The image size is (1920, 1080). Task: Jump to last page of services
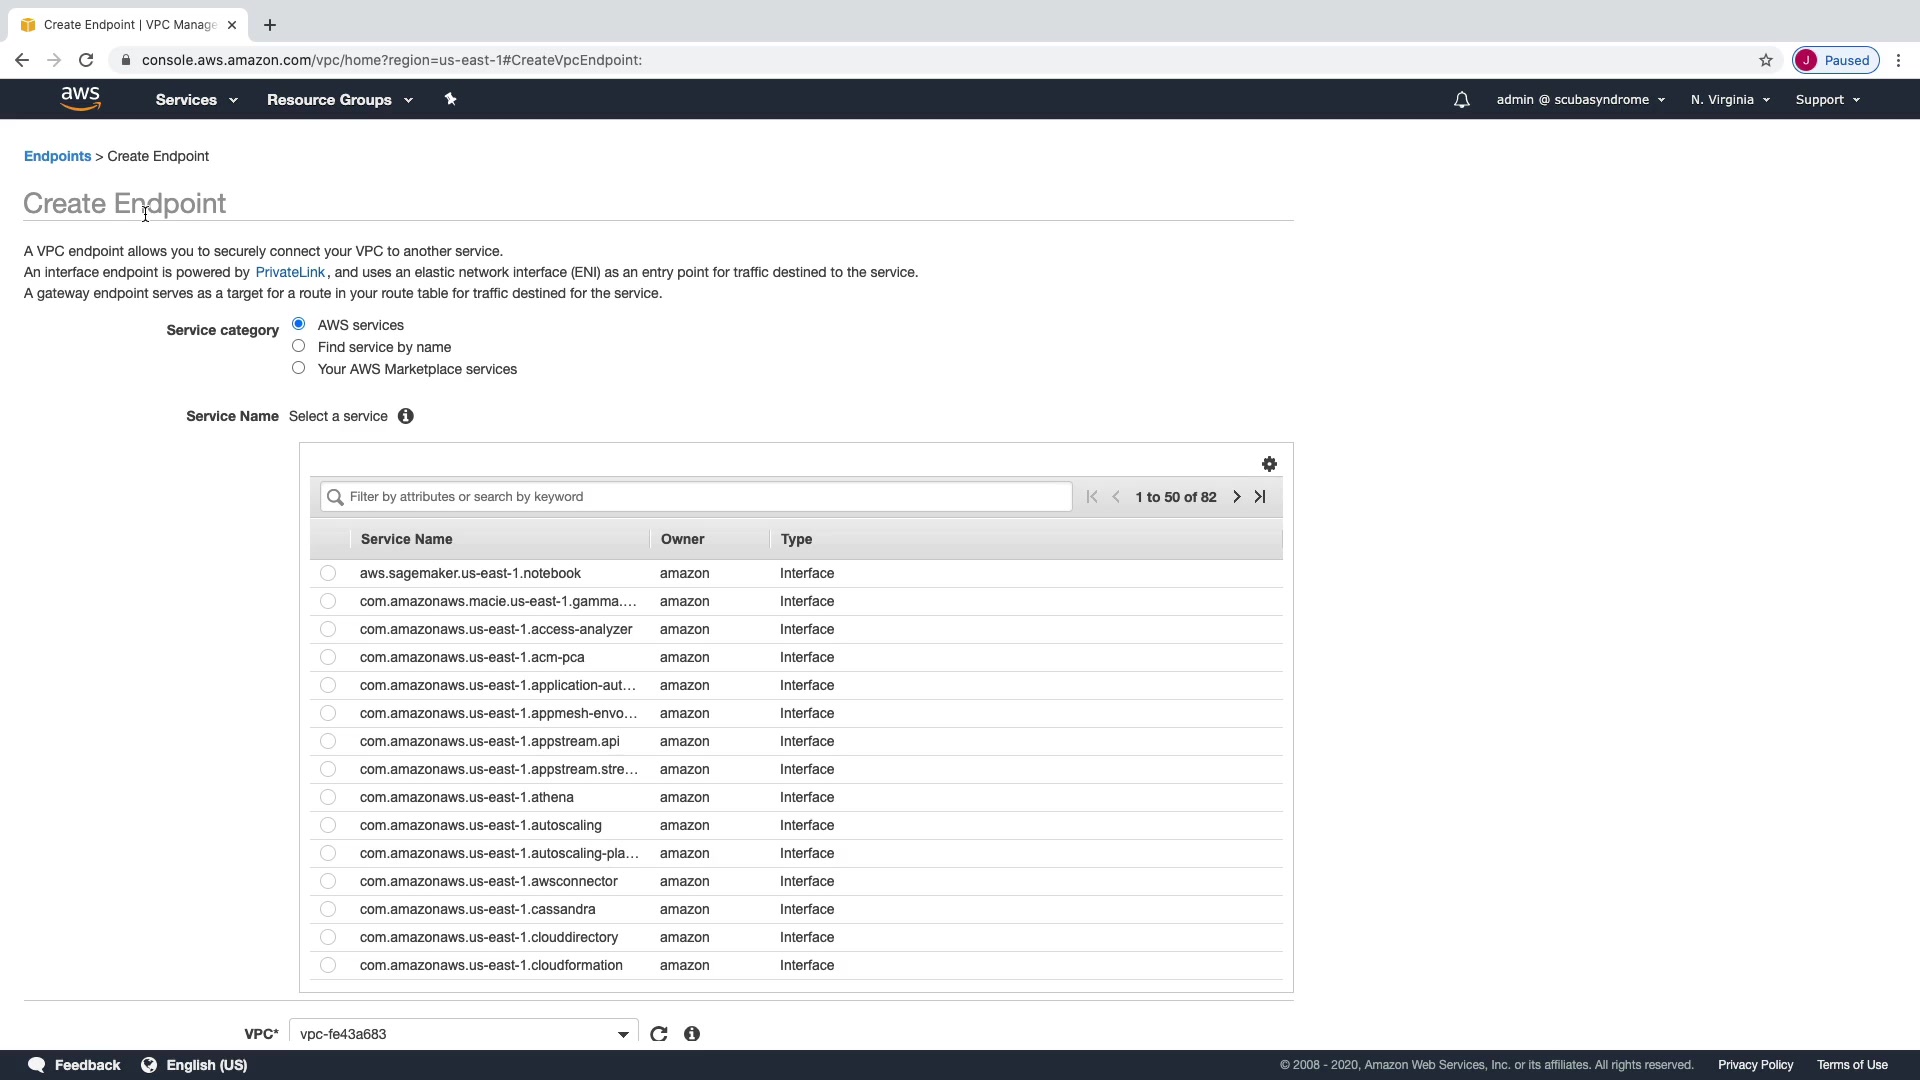coord(1260,497)
